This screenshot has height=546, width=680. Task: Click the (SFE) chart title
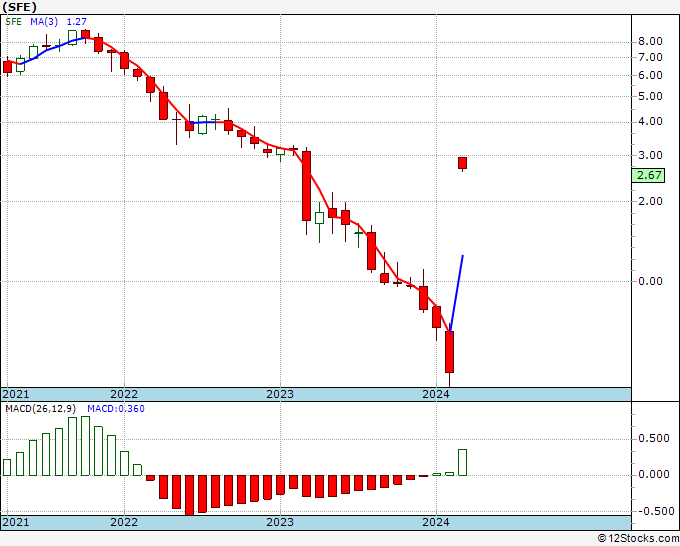click(19, 7)
